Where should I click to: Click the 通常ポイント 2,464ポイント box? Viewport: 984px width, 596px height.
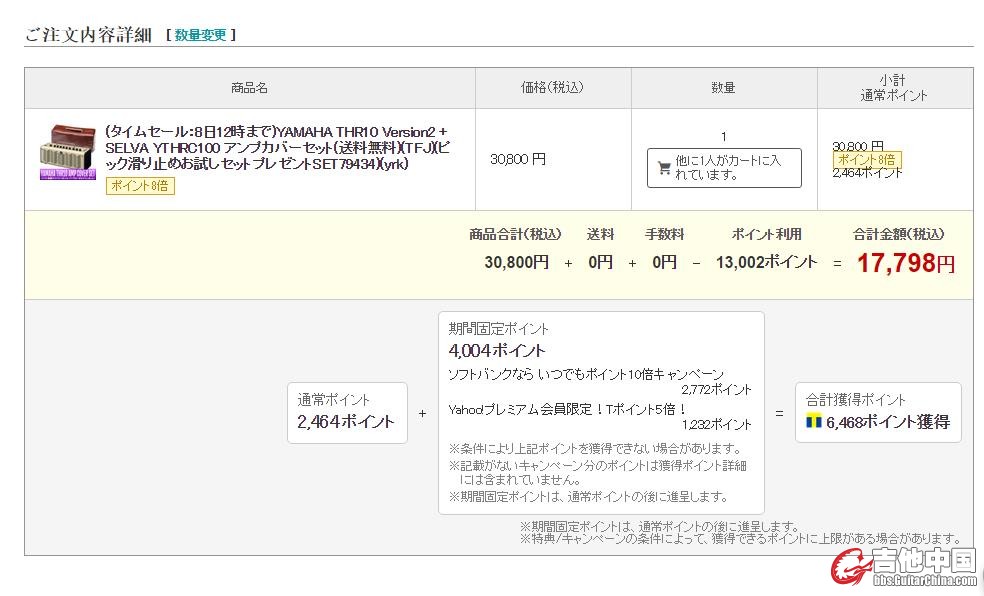click(x=347, y=413)
